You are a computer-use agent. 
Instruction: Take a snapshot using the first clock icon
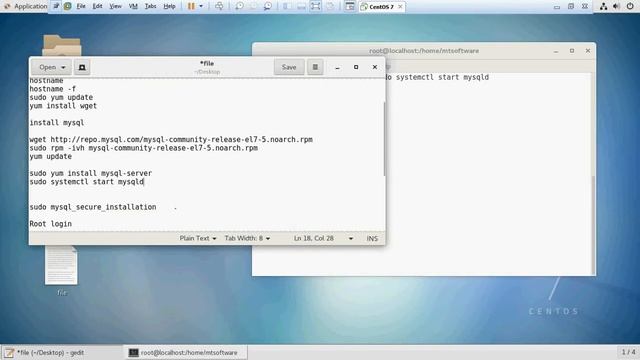(240, 6)
